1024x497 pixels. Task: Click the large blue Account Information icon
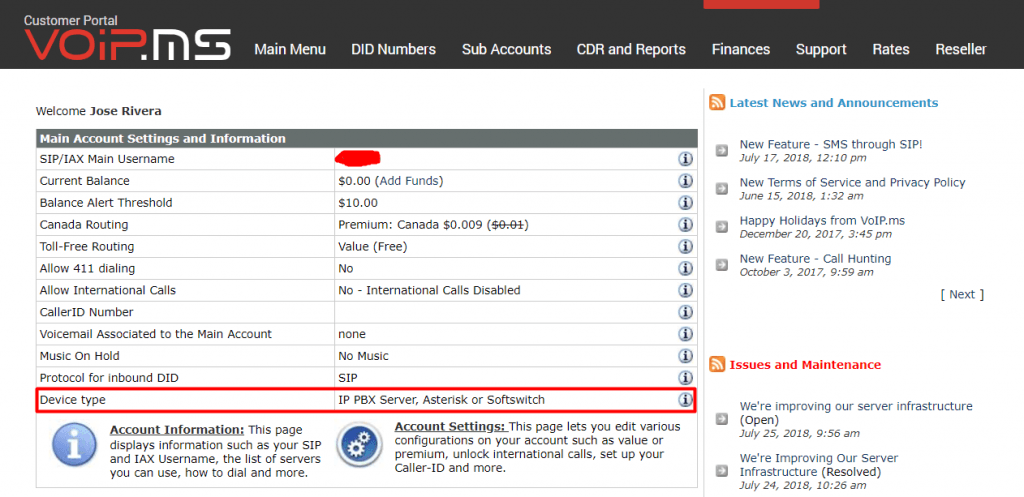(x=74, y=445)
